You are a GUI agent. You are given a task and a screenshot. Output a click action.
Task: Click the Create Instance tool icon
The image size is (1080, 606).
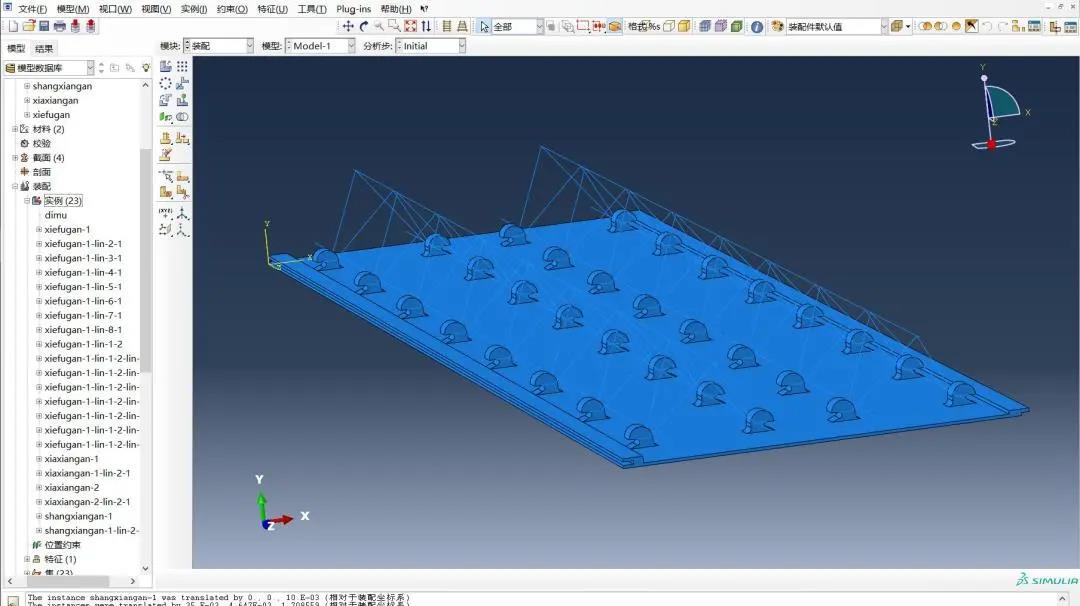click(166, 66)
